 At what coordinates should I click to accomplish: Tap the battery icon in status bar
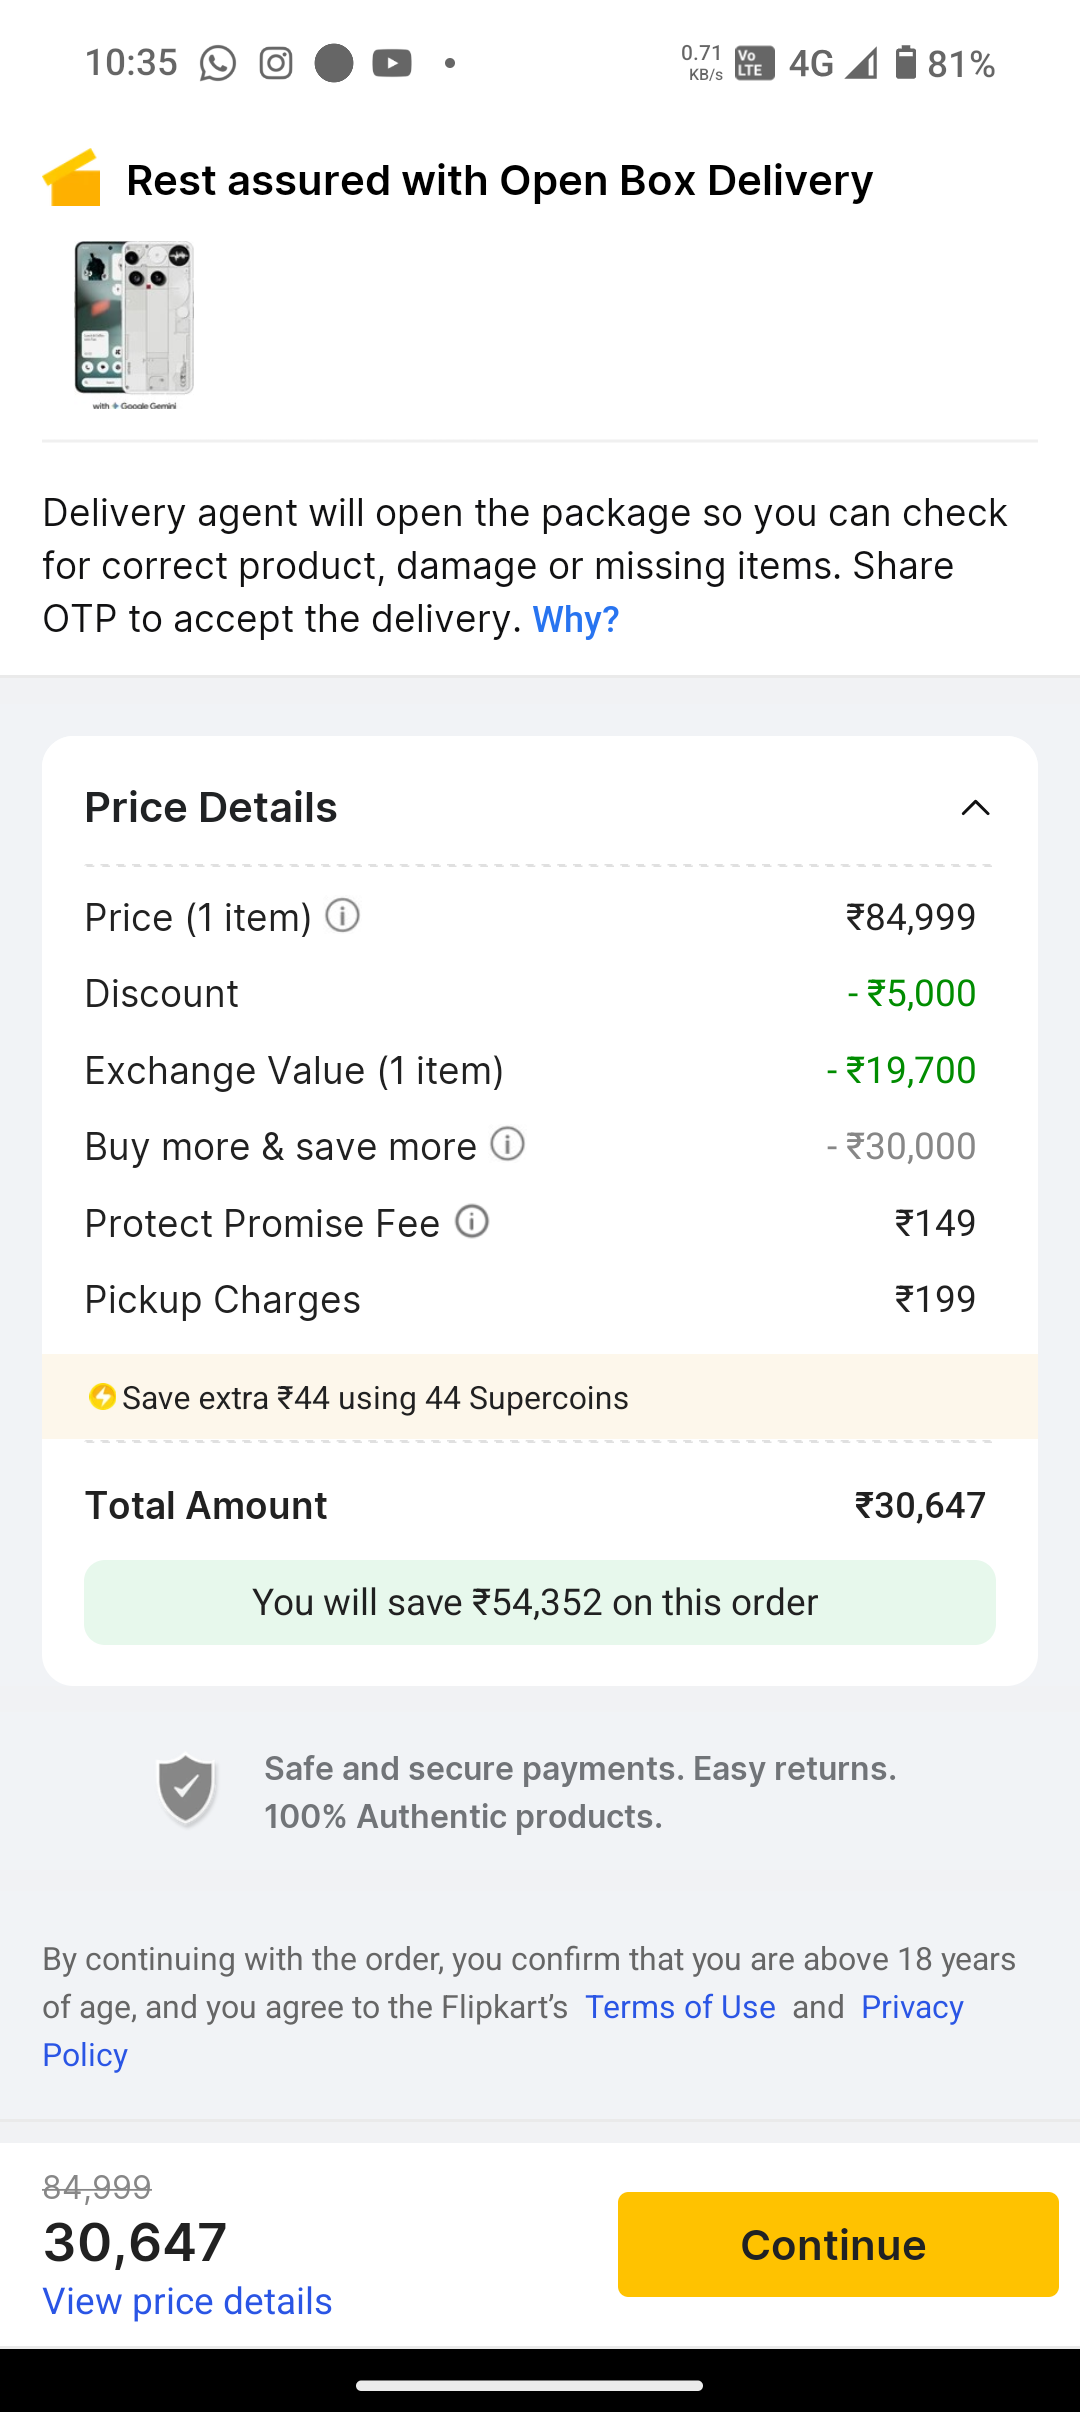coord(905,63)
